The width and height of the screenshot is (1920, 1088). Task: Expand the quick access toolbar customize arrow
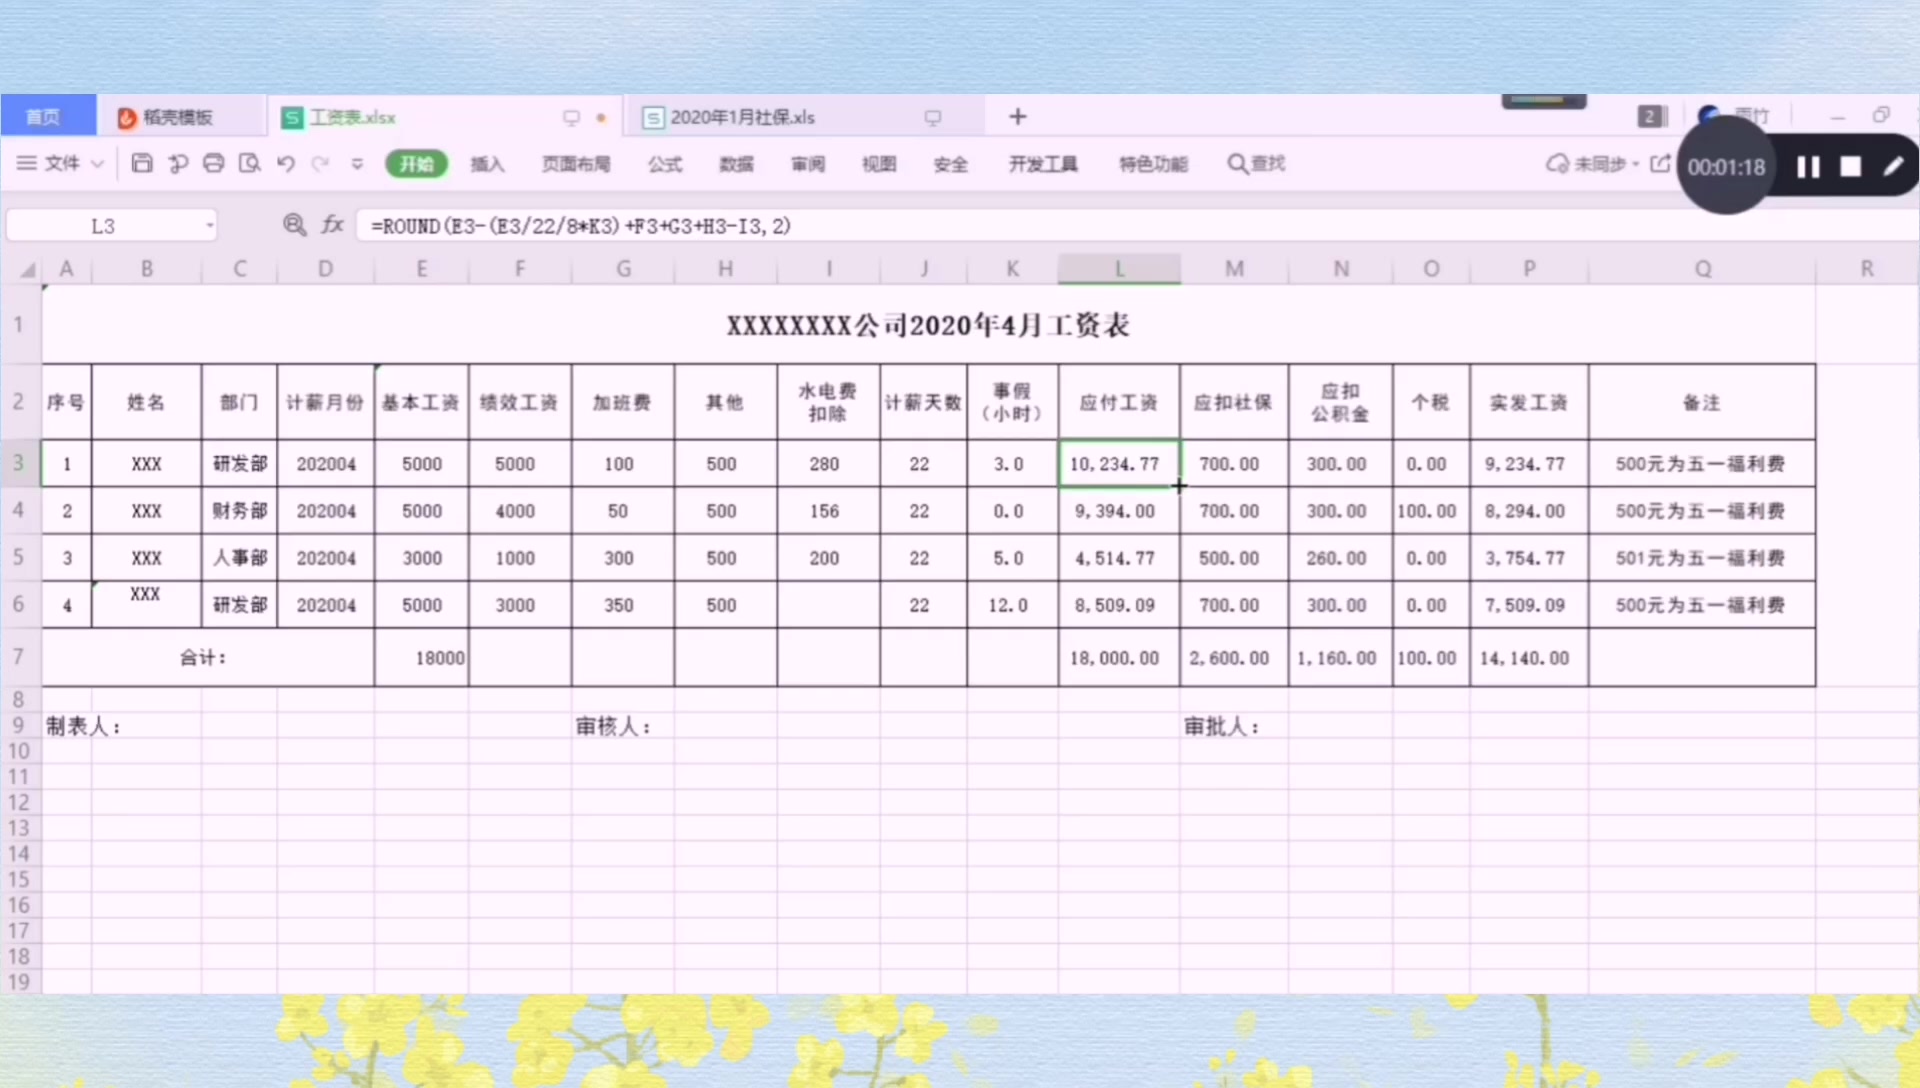tap(357, 163)
